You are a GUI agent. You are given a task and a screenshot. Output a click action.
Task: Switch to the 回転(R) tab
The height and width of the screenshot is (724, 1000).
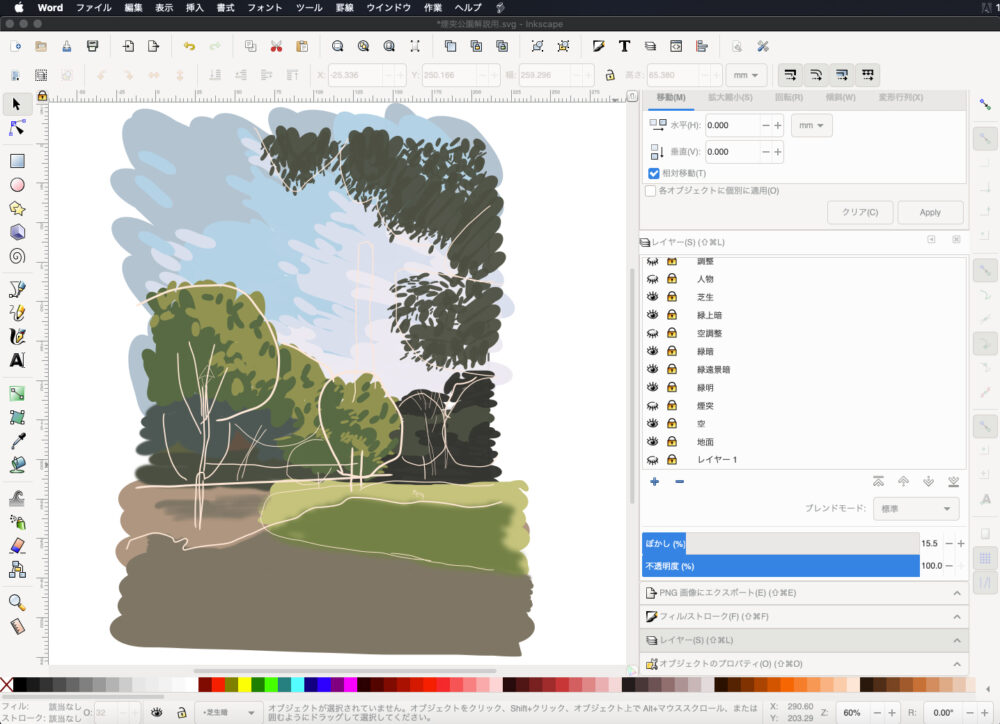(788, 97)
